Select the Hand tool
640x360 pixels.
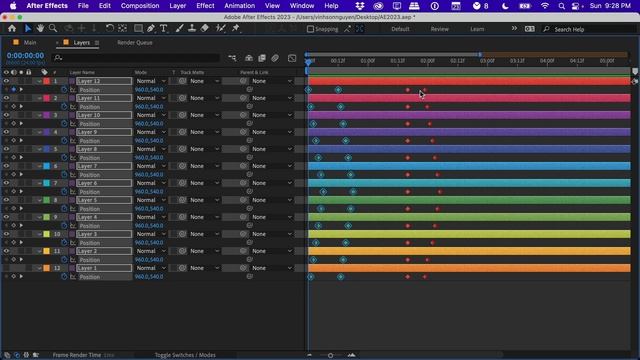click(40, 29)
